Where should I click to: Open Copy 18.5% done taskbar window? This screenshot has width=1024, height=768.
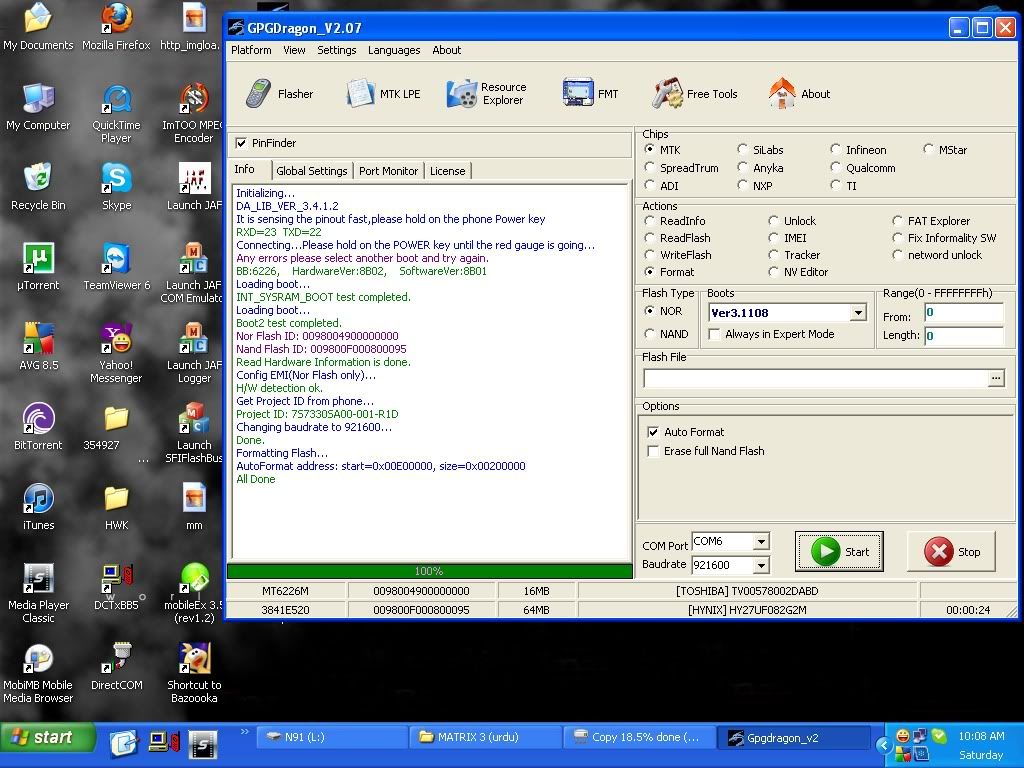coord(638,737)
